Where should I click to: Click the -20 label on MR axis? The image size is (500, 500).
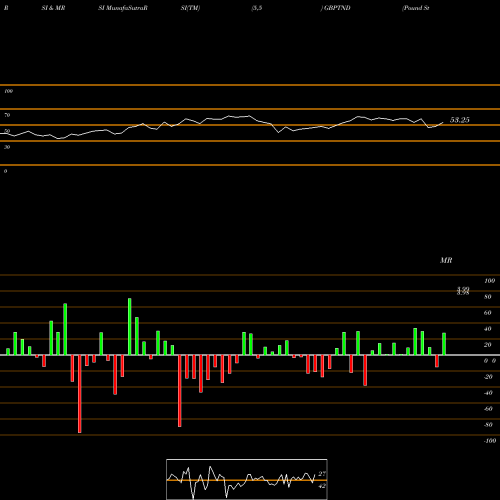click(488, 377)
